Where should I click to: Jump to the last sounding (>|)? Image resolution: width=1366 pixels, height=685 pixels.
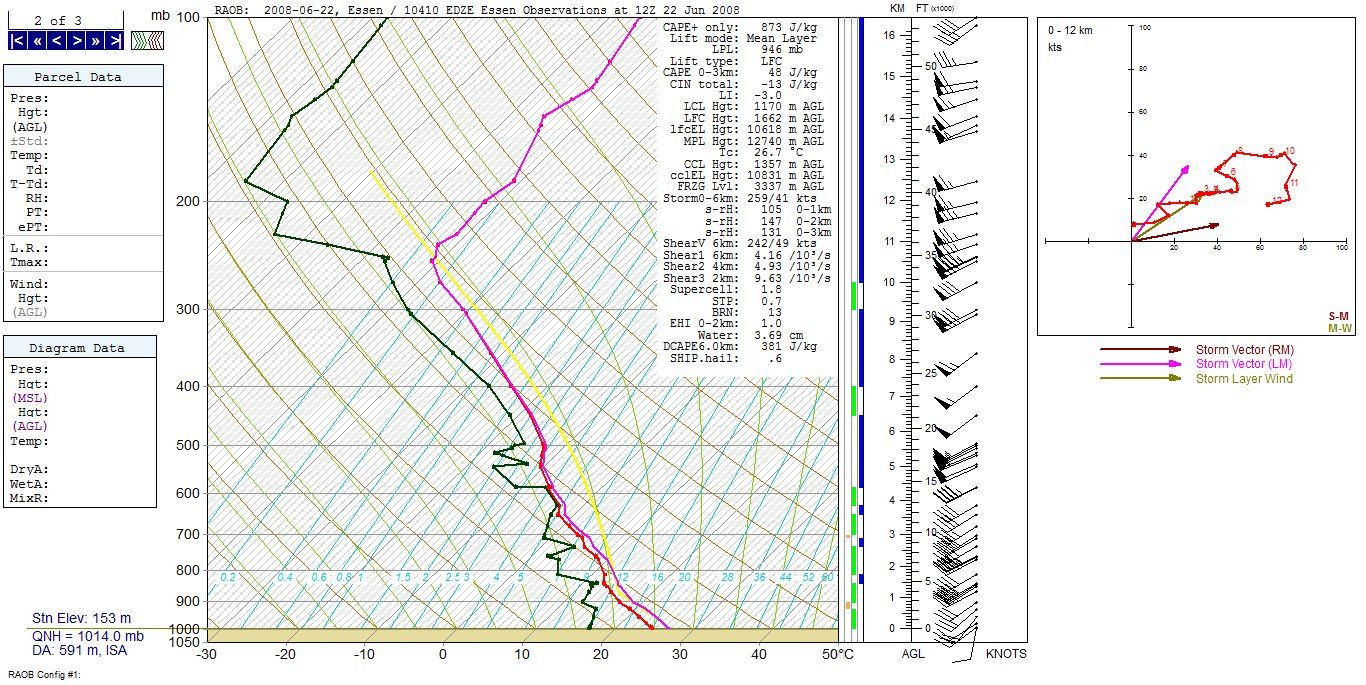[114, 41]
